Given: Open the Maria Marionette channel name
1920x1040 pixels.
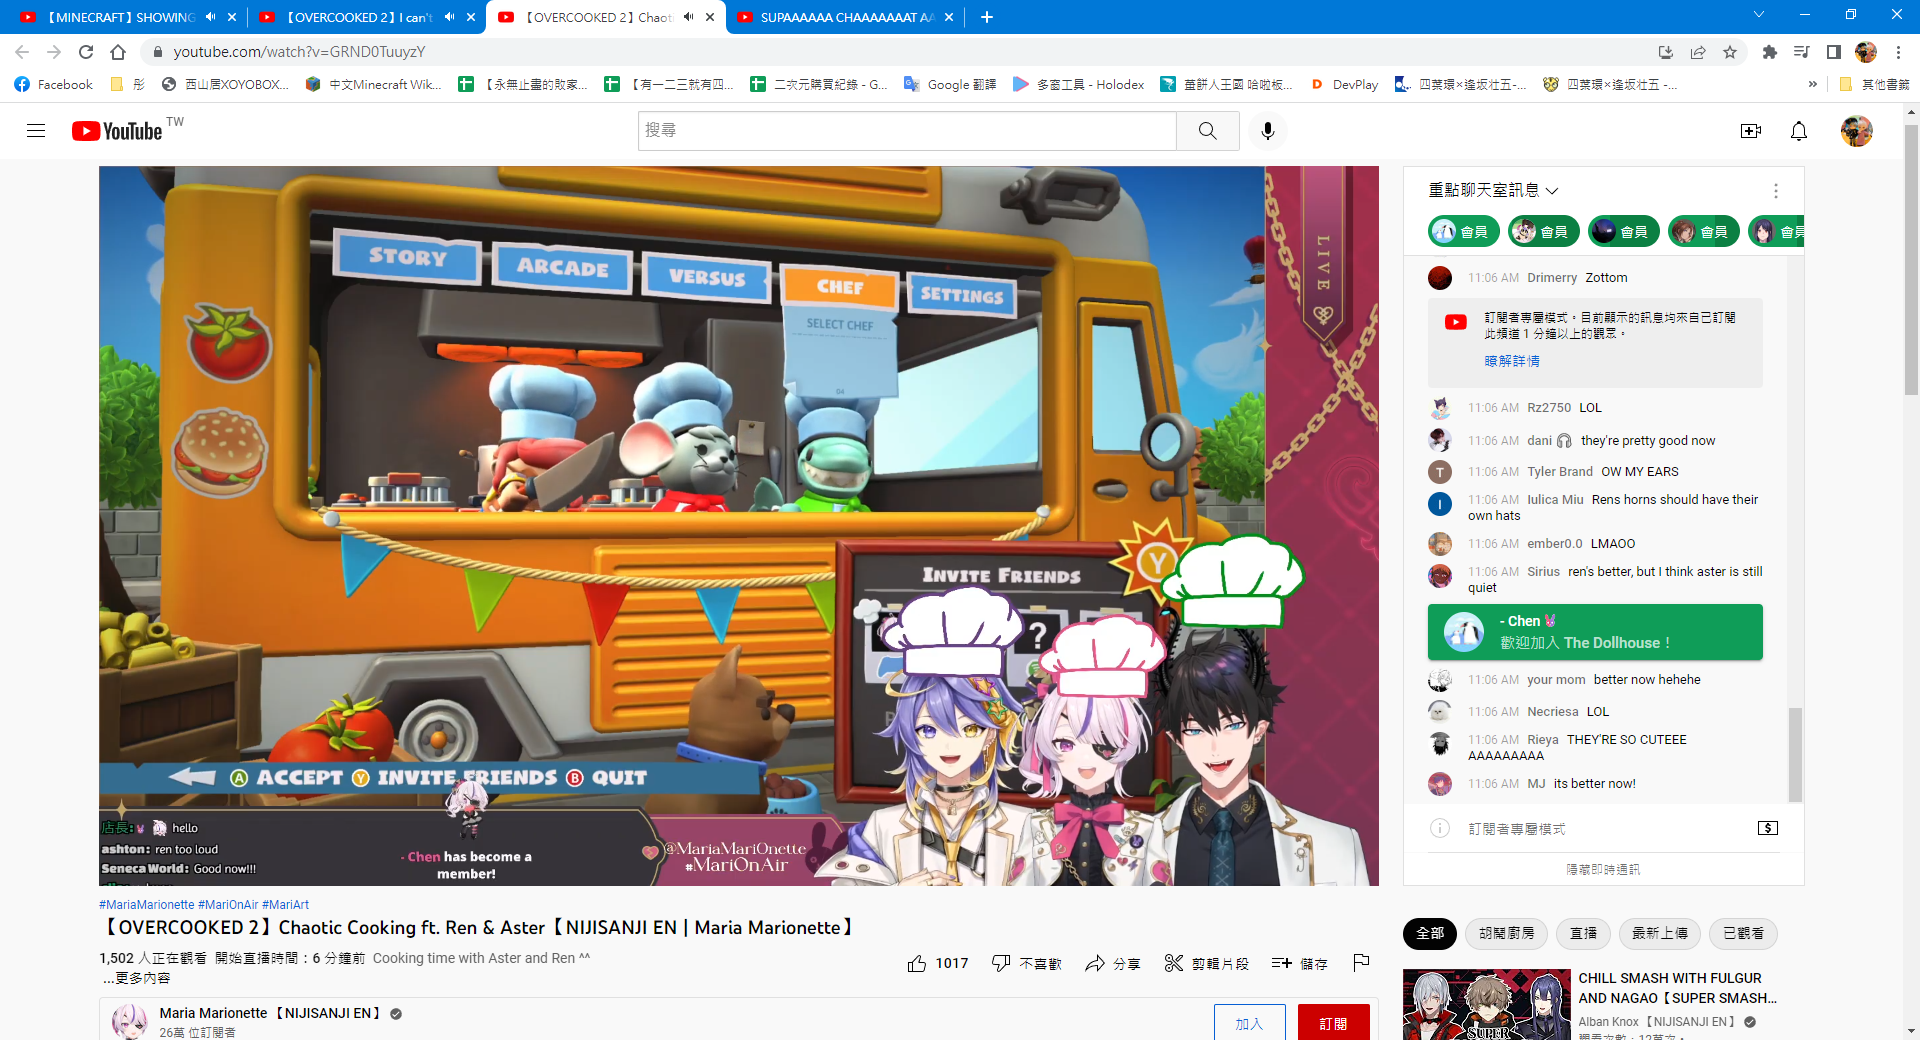Looking at the screenshot, I should [x=270, y=1013].
